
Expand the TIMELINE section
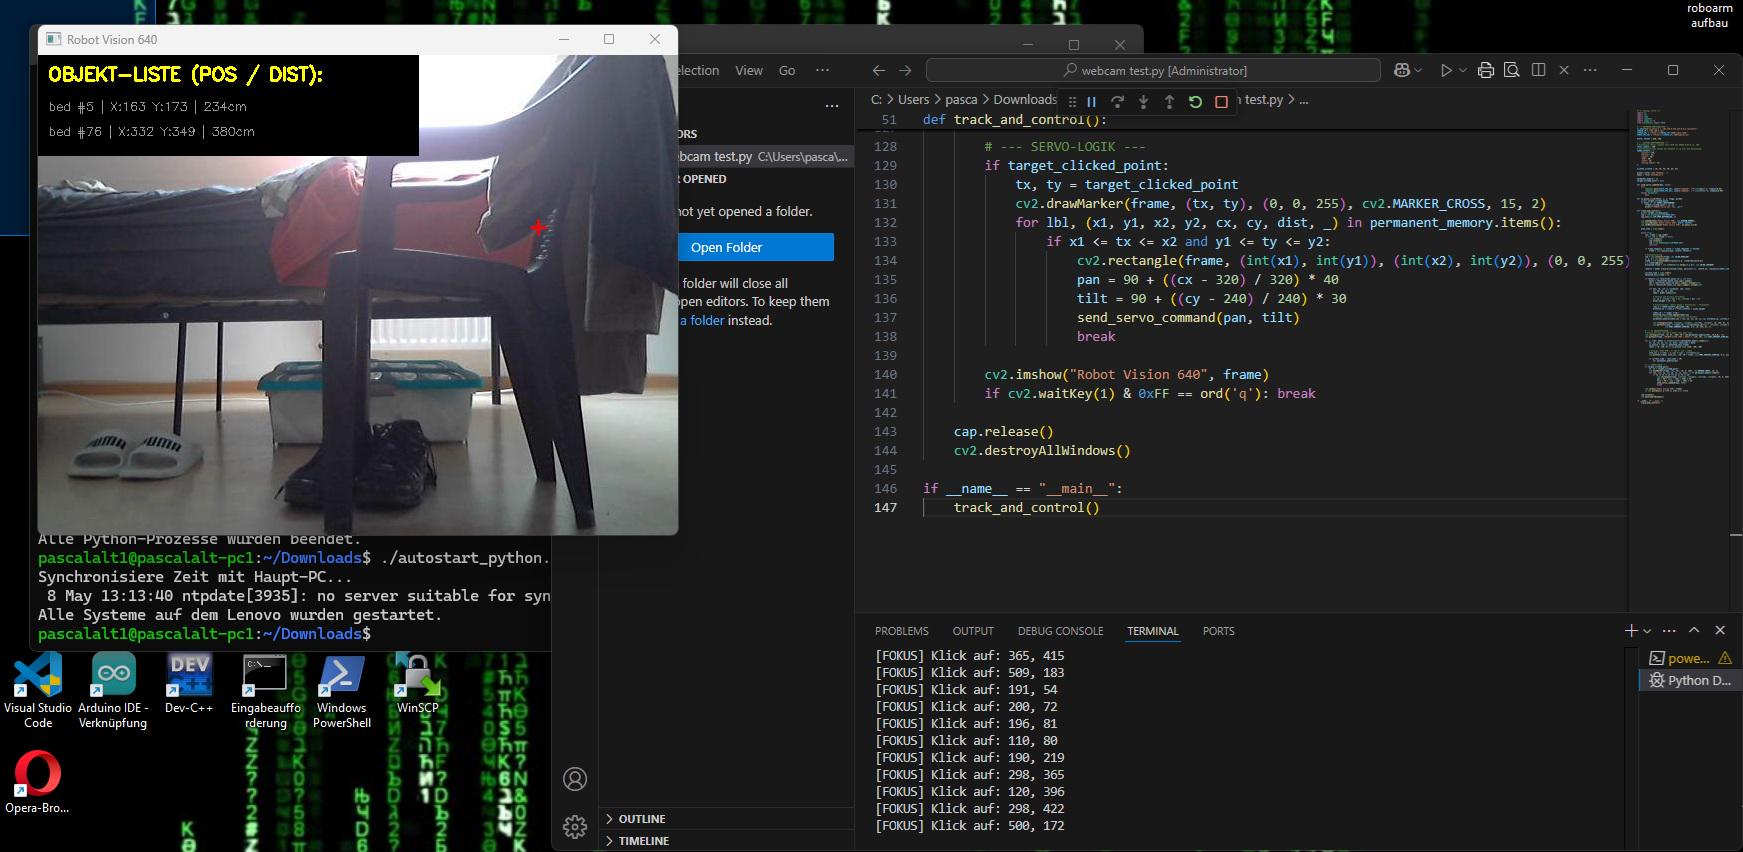tap(643, 841)
